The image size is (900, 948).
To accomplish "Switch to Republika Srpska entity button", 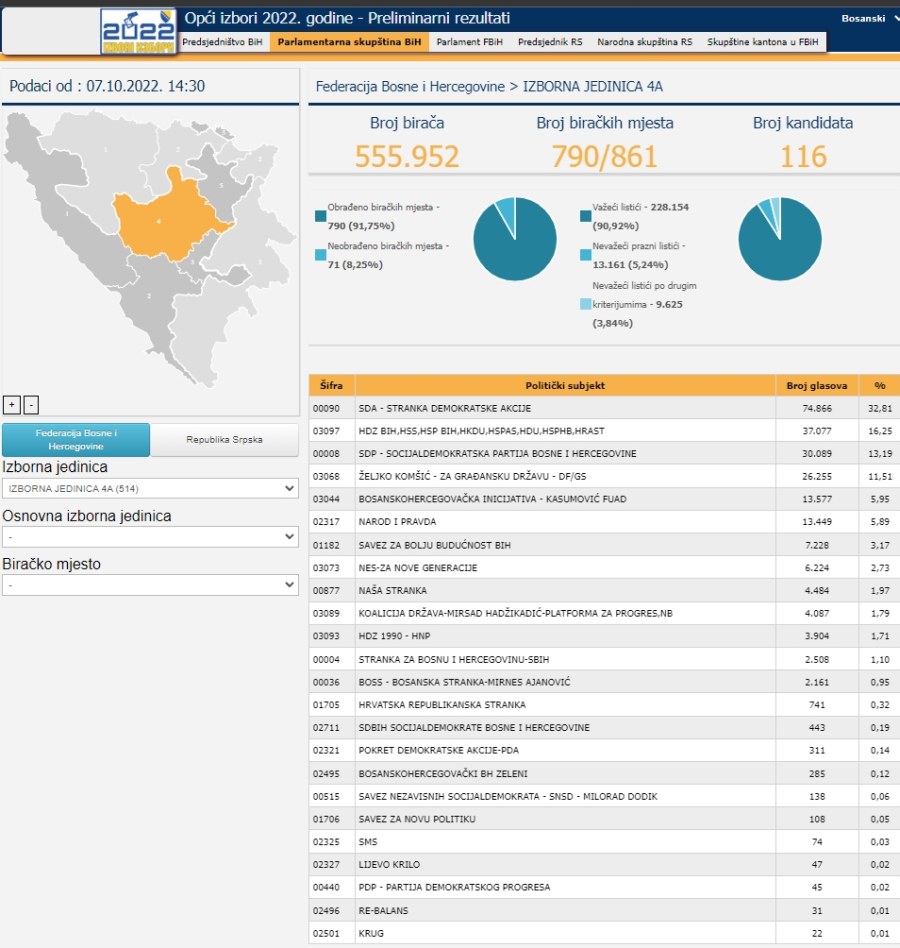I will 225,440.
